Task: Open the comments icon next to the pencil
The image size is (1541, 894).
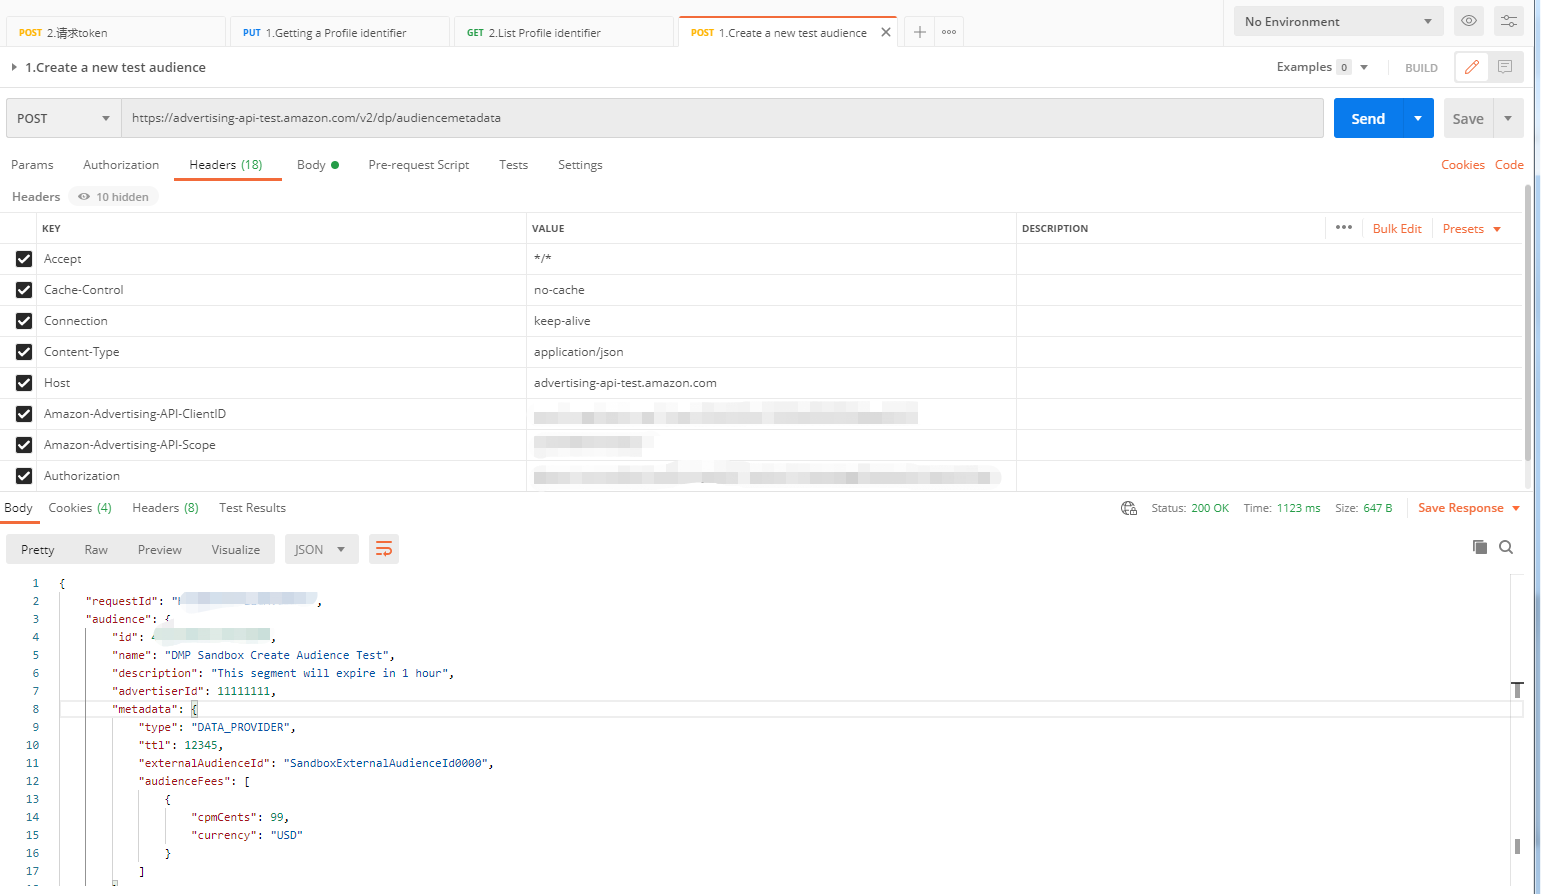Action: pyautogui.click(x=1503, y=66)
